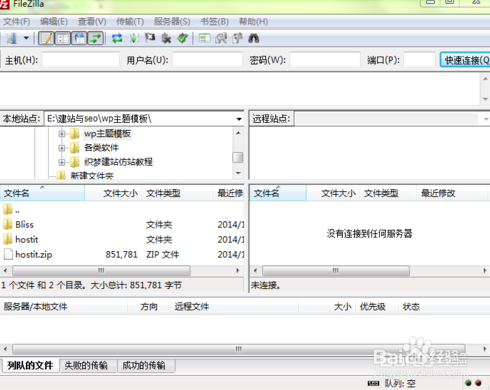Open the 传输(T) menu
This screenshot has height=390, width=490.
tap(130, 22)
